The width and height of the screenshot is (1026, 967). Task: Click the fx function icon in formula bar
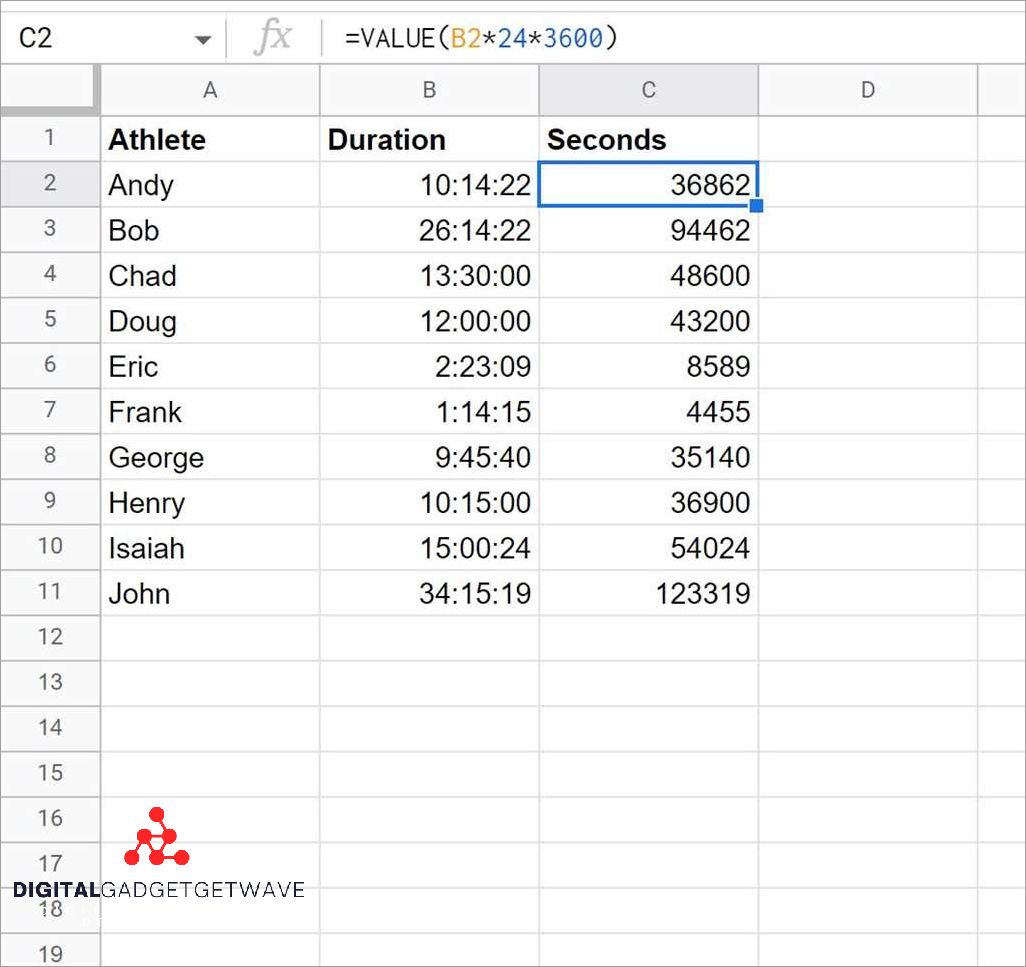point(273,37)
